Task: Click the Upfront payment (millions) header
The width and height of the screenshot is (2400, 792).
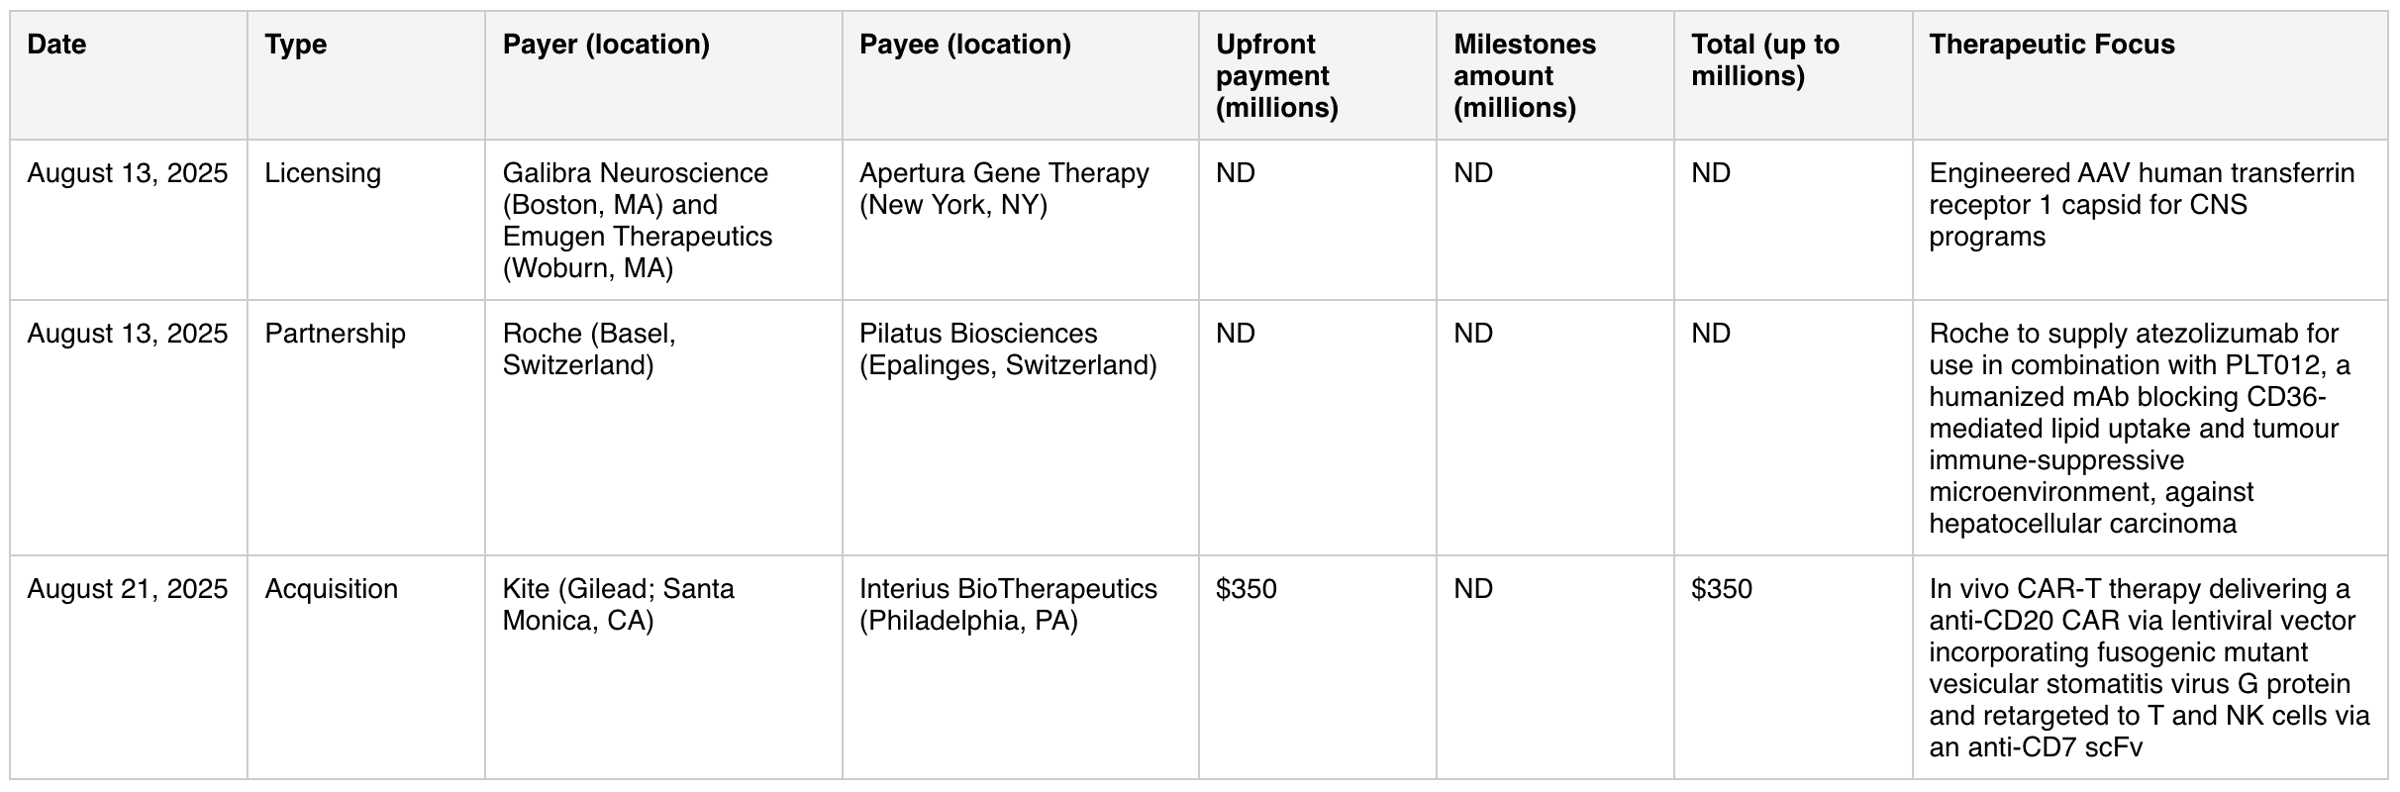Action: 1276,76
